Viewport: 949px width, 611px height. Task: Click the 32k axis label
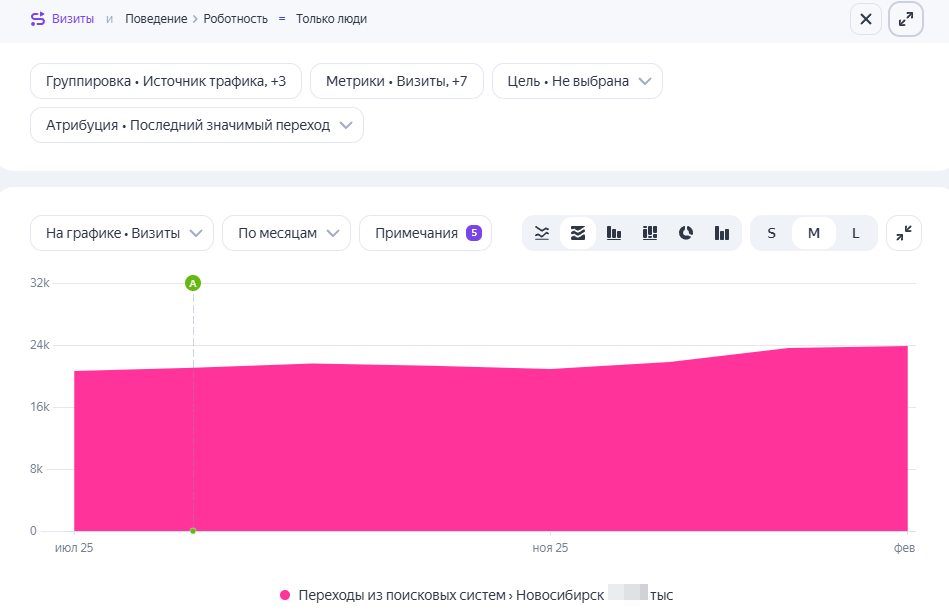[40, 283]
